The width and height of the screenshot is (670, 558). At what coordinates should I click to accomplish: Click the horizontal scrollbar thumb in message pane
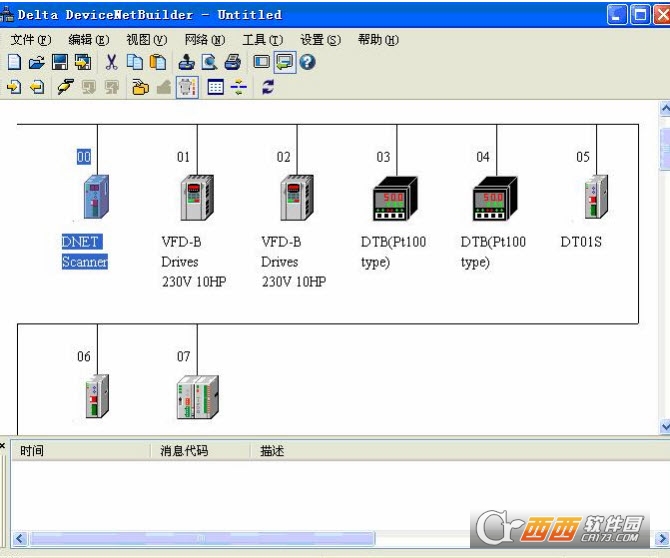coord(201,538)
